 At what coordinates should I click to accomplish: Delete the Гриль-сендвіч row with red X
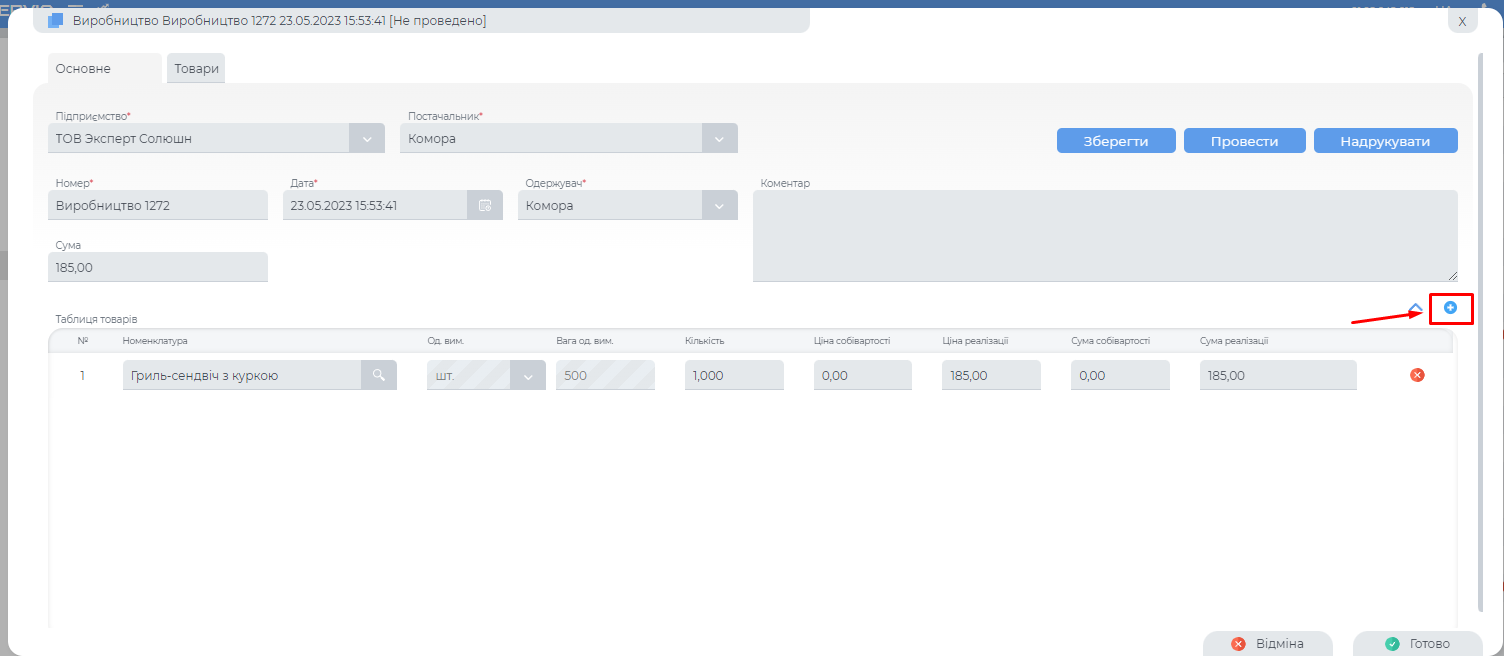(1417, 375)
